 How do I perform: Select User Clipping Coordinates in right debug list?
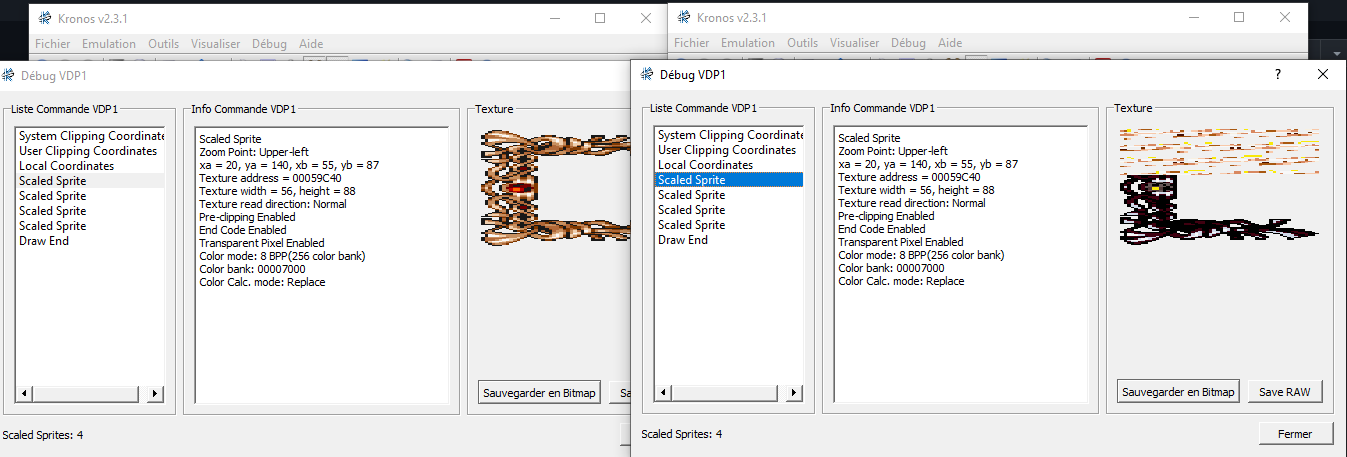pyautogui.click(x=730, y=150)
